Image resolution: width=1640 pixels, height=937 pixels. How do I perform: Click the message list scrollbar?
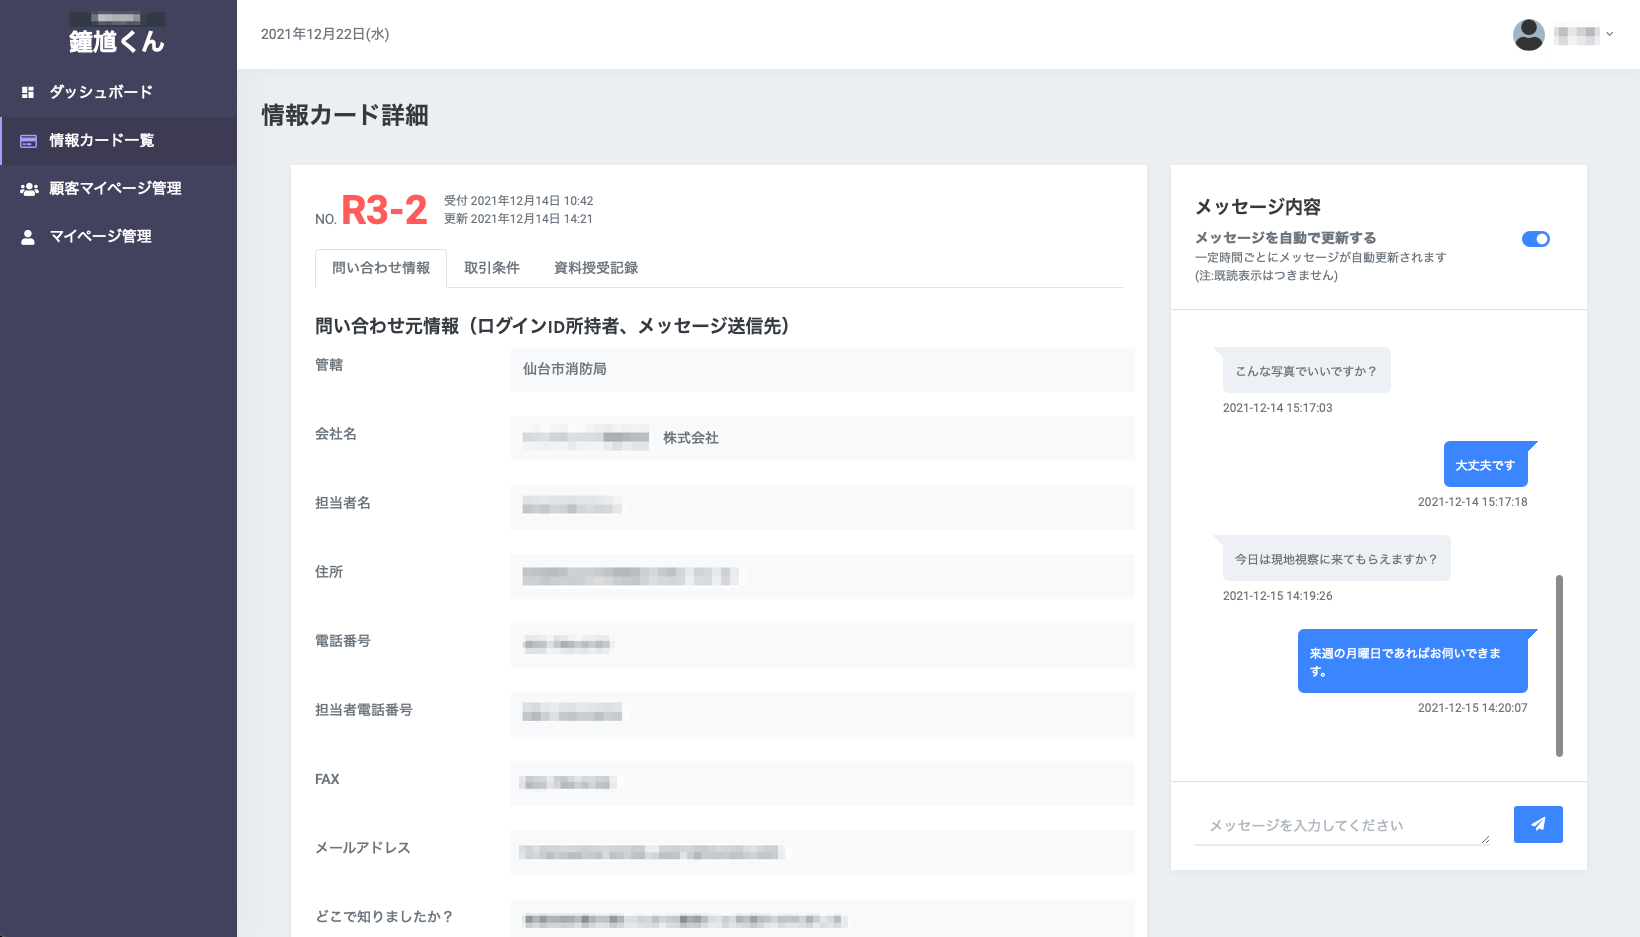pos(1559,665)
